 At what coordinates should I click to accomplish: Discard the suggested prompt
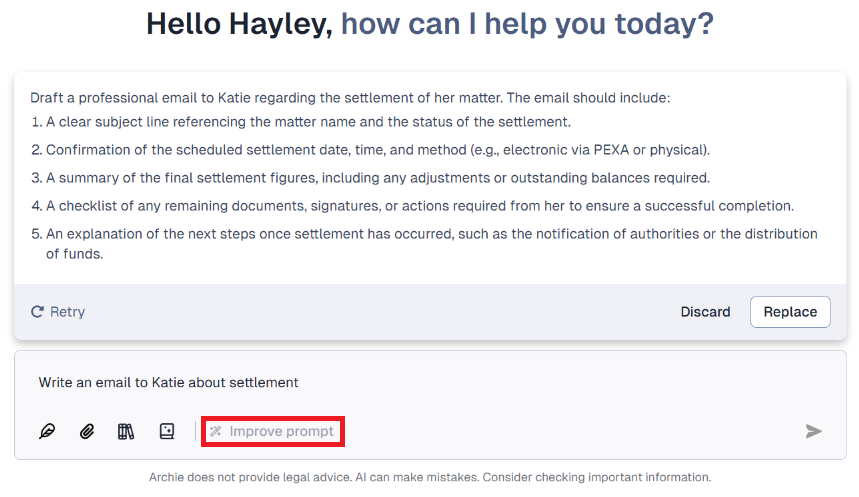(x=705, y=312)
